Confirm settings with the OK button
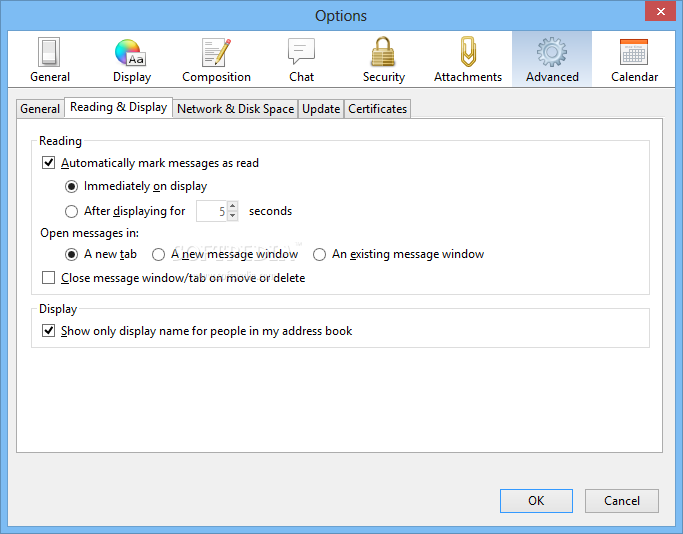 (536, 501)
